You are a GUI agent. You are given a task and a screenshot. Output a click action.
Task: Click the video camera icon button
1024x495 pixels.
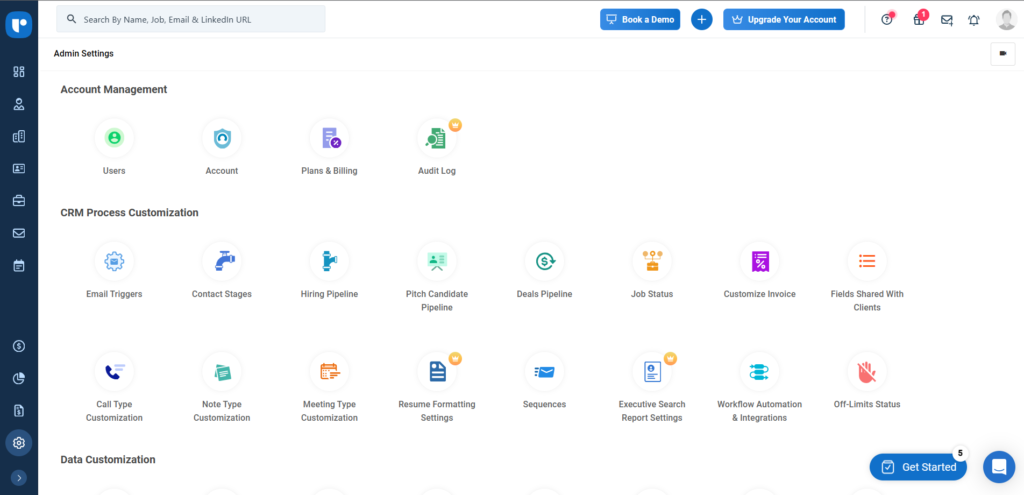click(x=1002, y=54)
